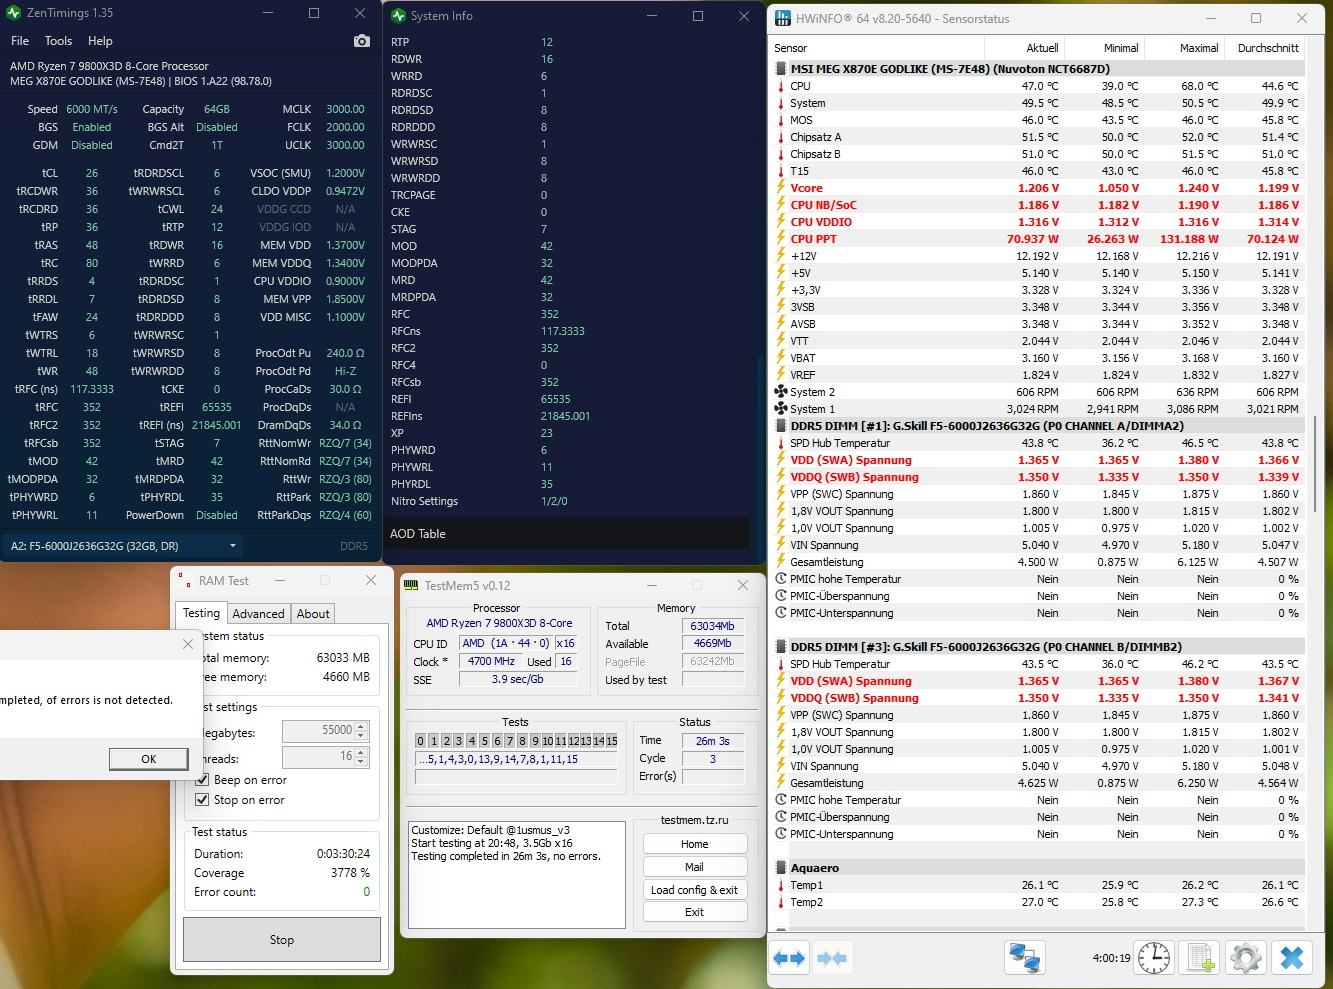Click the RAM Test title bar icon
This screenshot has height=989, width=1333.
(x=185, y=580)
